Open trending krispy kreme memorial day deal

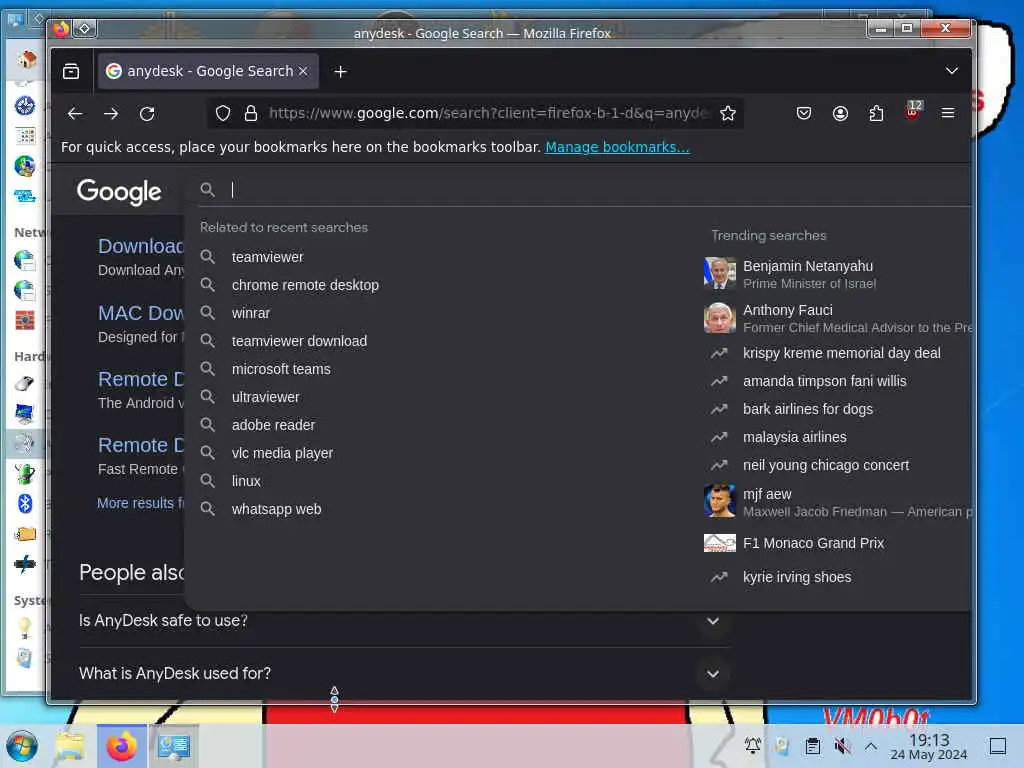841,353
